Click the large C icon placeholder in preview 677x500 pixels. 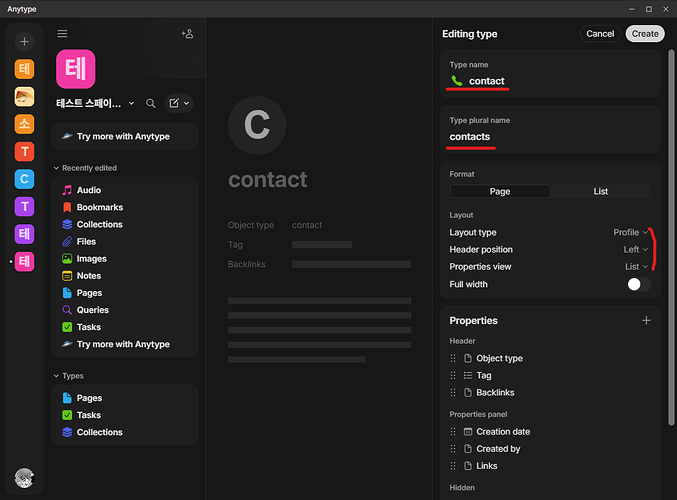257,125
